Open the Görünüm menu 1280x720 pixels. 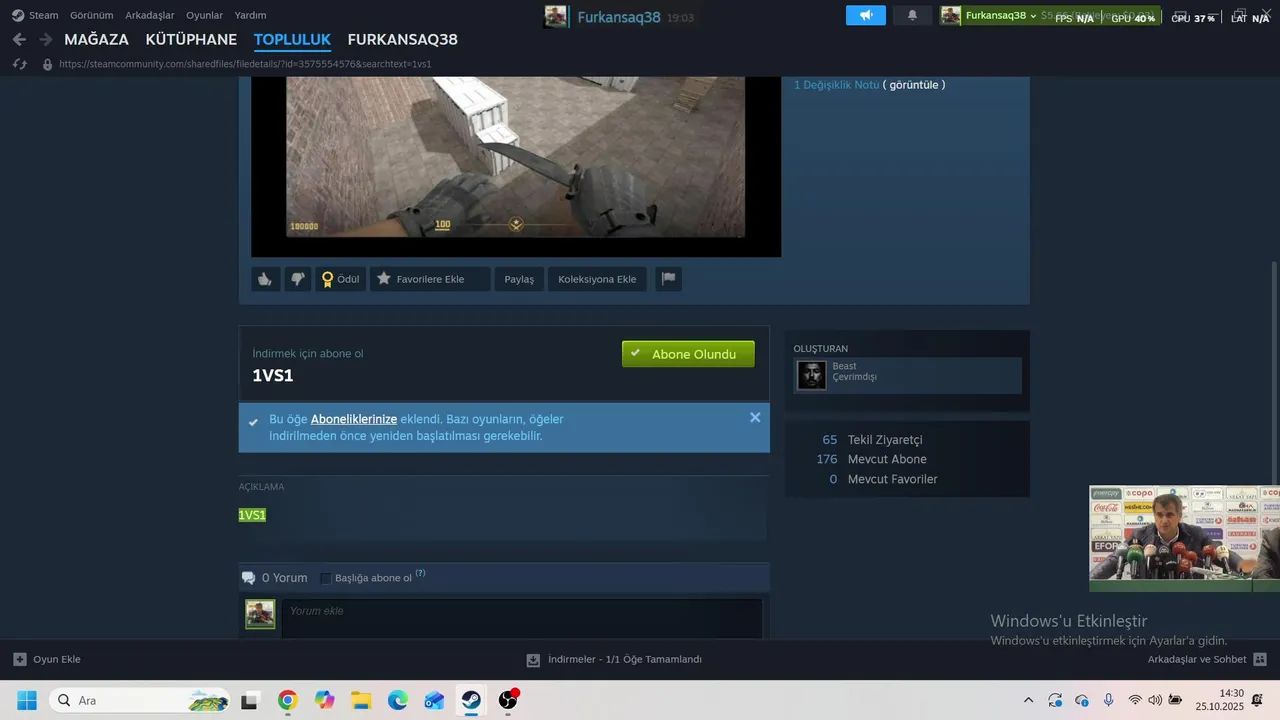[x=91, y=15]
